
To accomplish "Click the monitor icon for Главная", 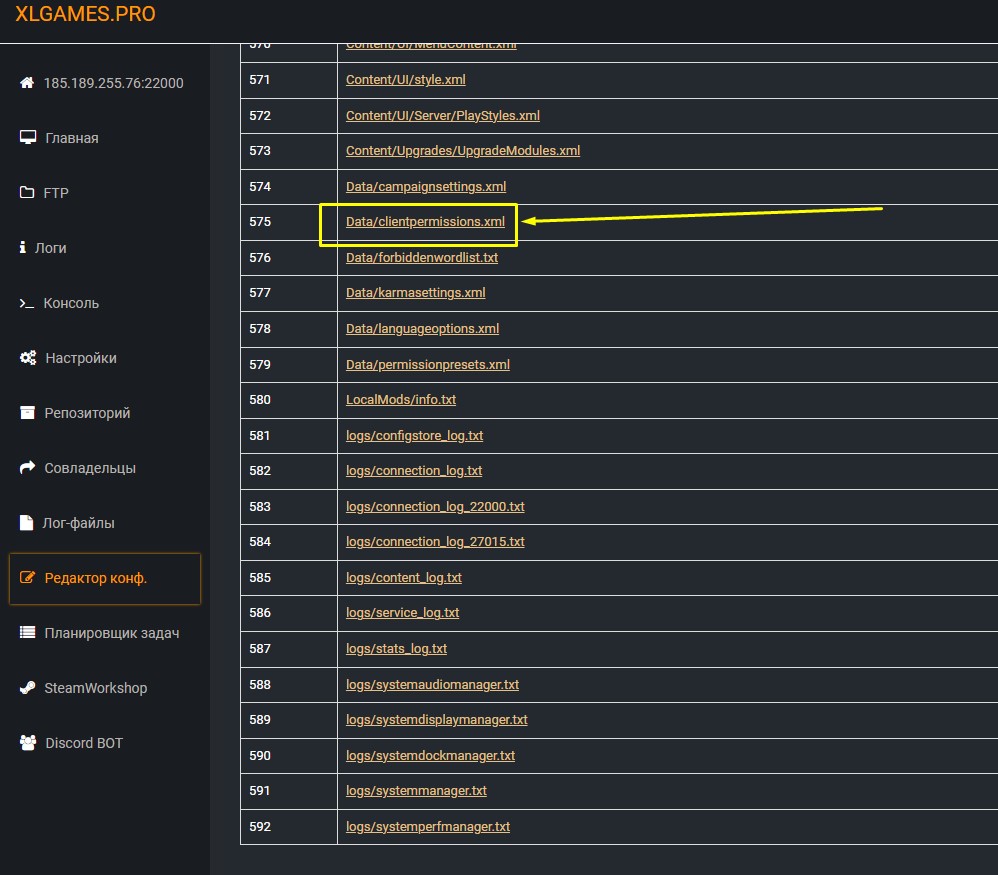I will click(x=28, y=138).
